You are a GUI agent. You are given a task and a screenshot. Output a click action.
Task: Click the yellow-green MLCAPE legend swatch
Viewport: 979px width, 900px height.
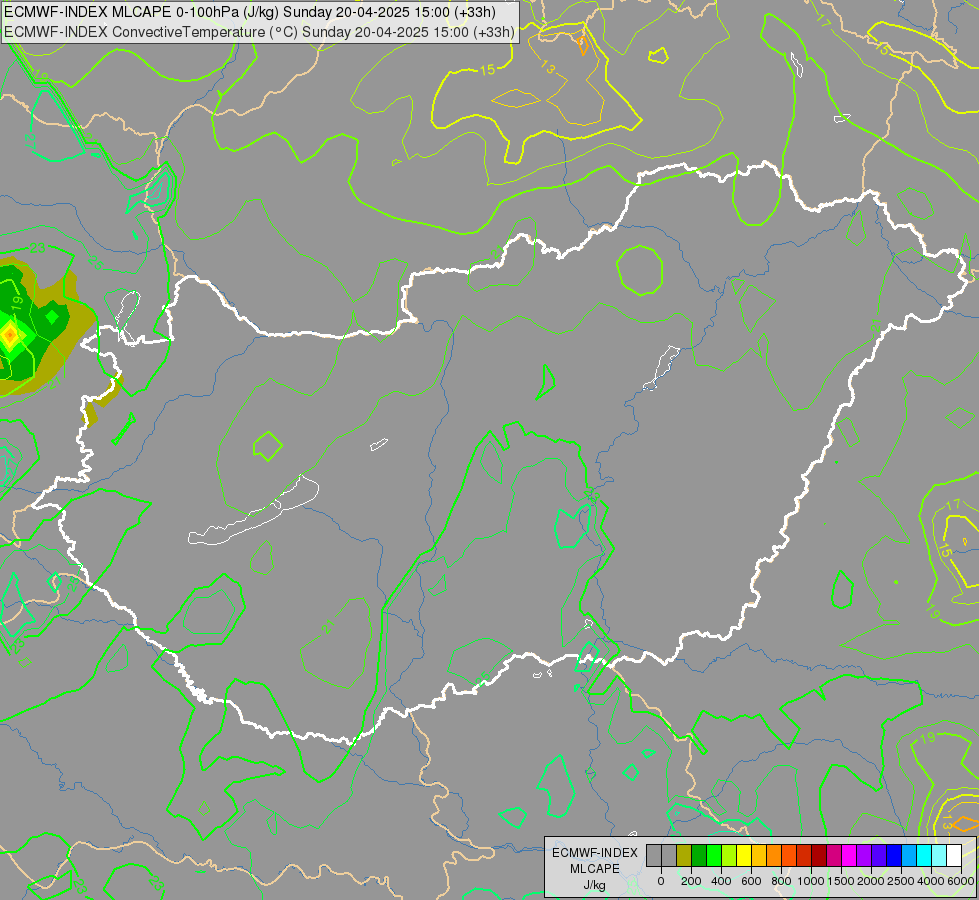(729, 855)
